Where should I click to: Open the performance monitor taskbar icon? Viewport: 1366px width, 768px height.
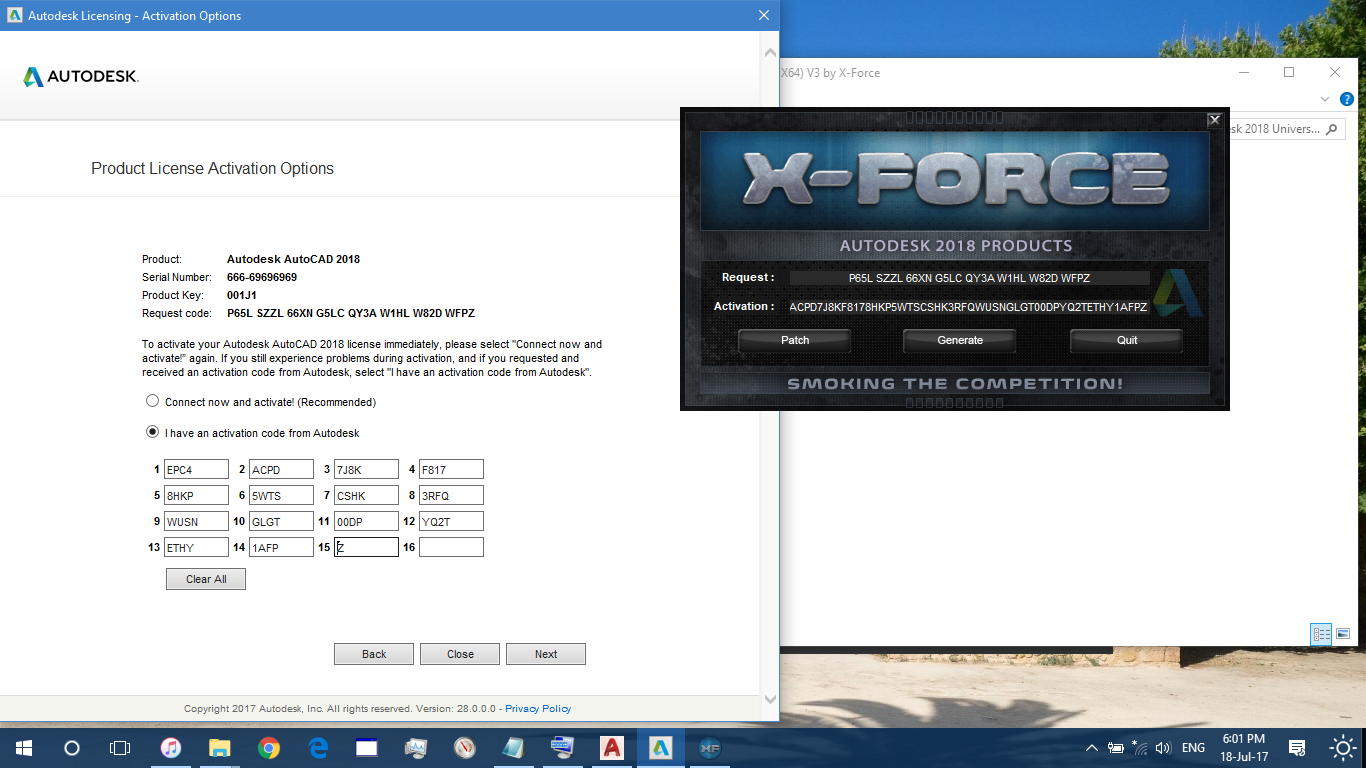[x=416, y=748]
